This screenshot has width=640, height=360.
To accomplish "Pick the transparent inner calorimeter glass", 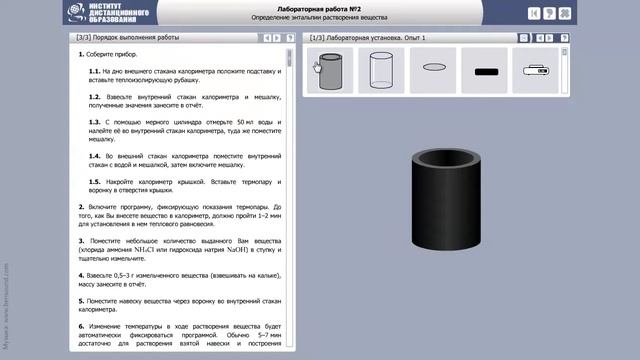I will [x=381, y=71].
